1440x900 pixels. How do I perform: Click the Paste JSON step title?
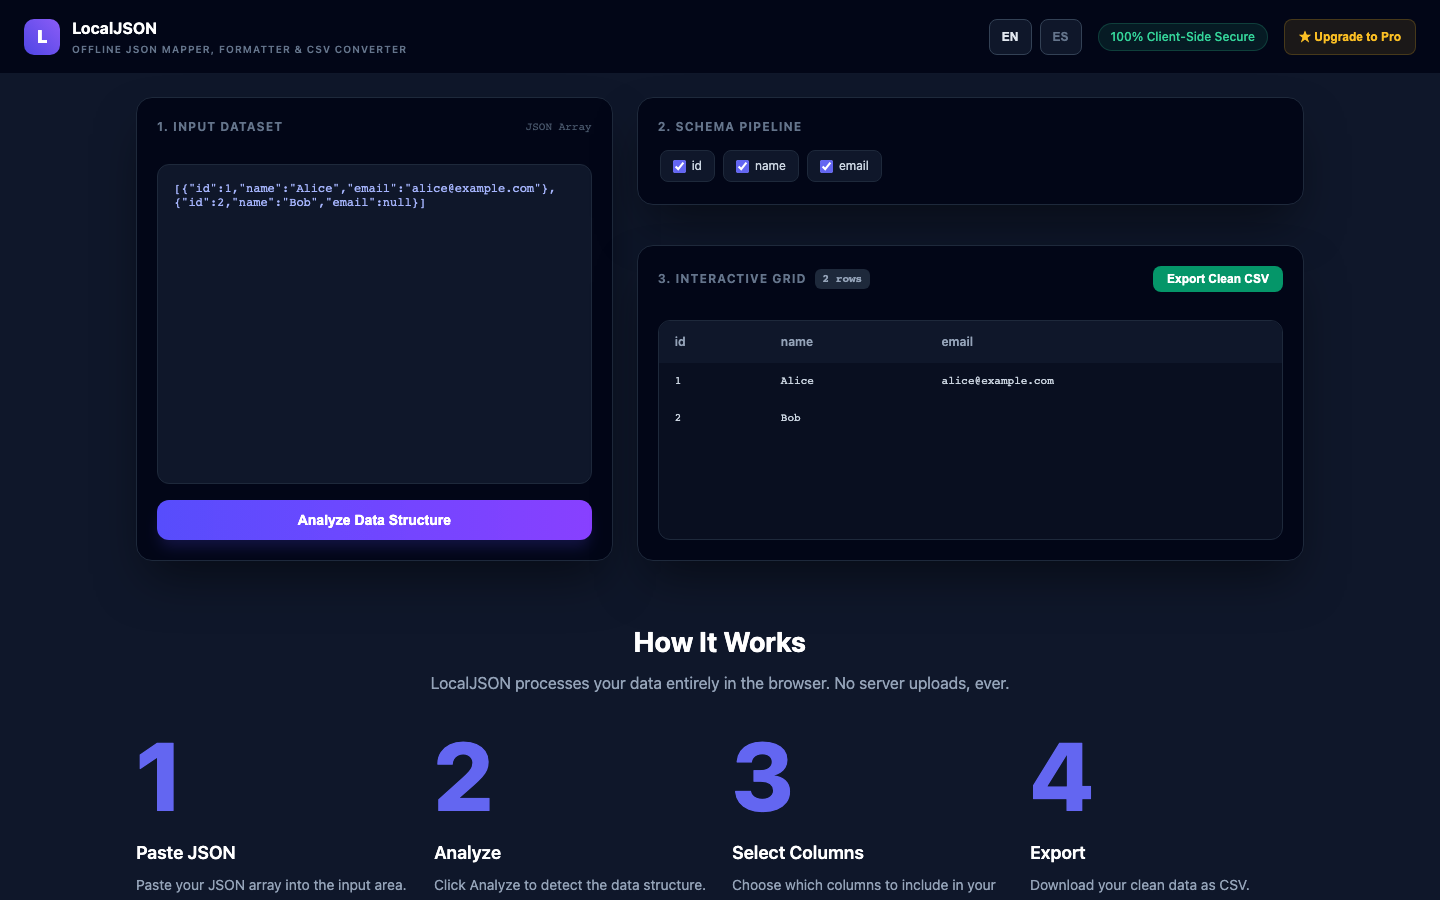point(186,853)
